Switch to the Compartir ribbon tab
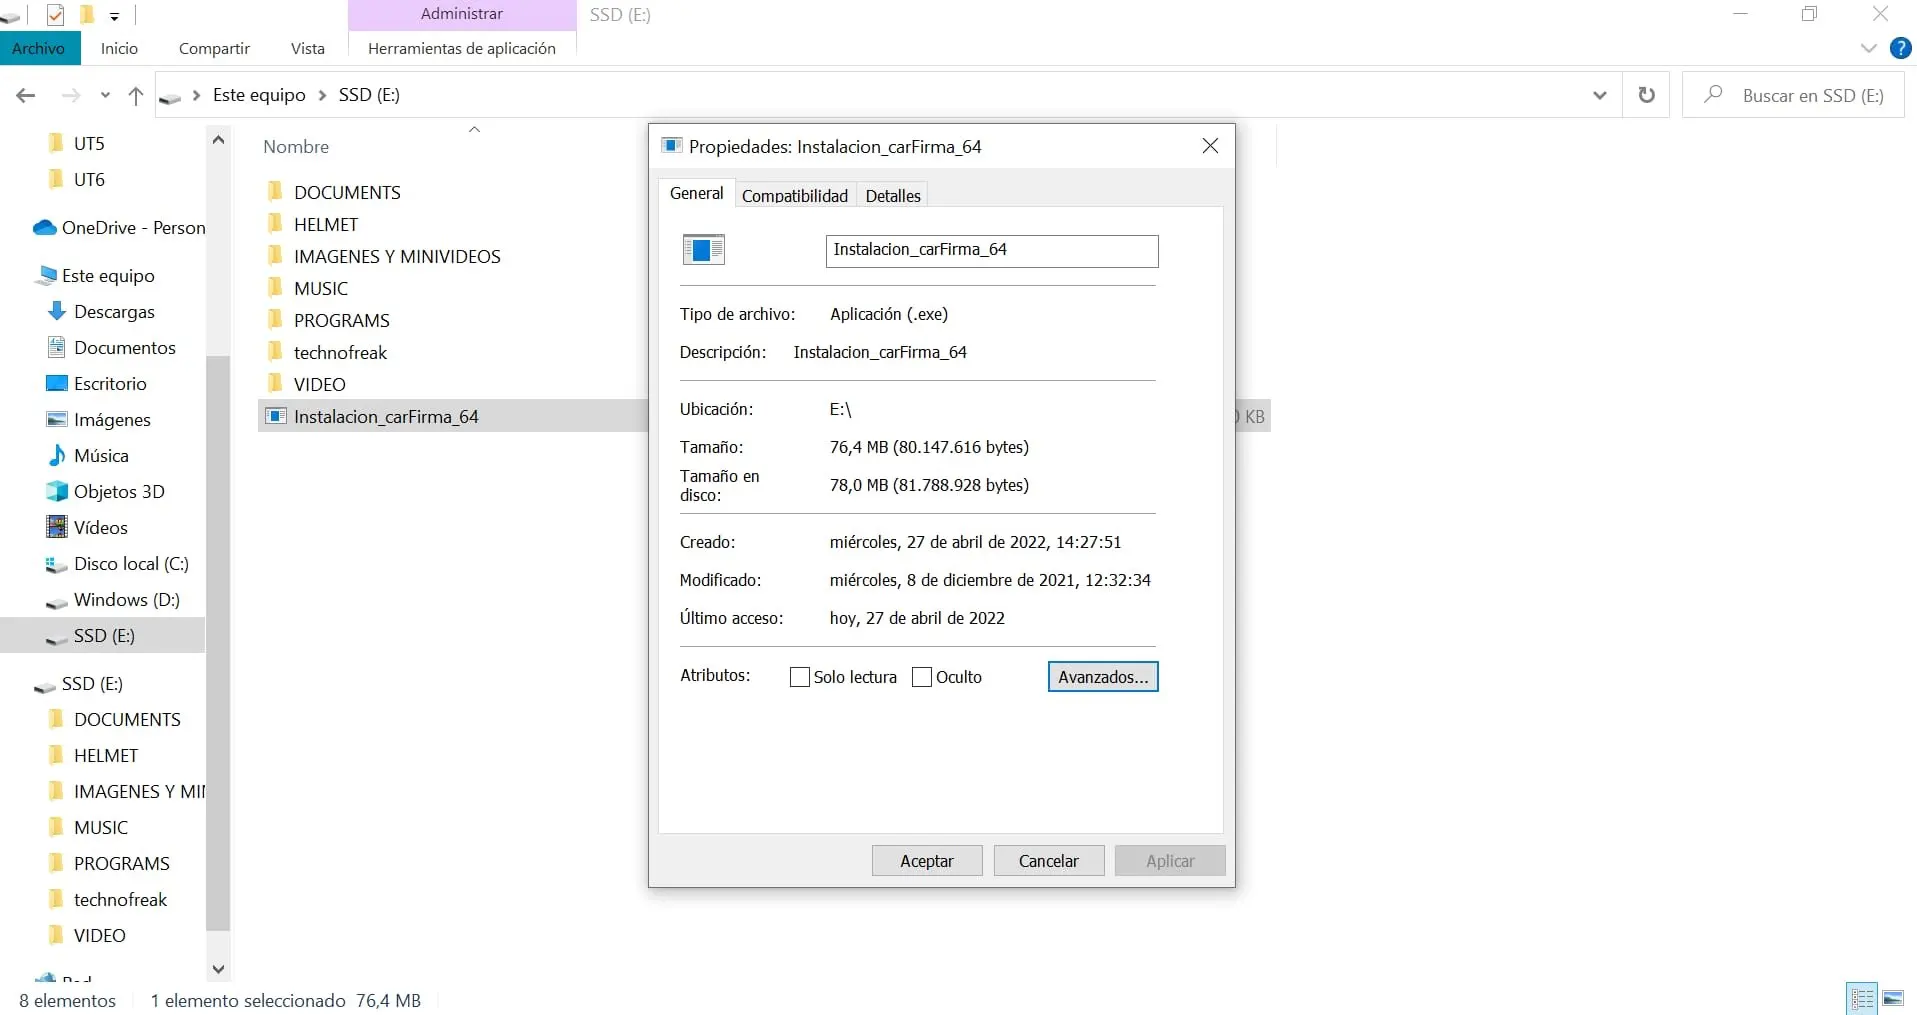1917x1015 pixels. pos(214,48)
